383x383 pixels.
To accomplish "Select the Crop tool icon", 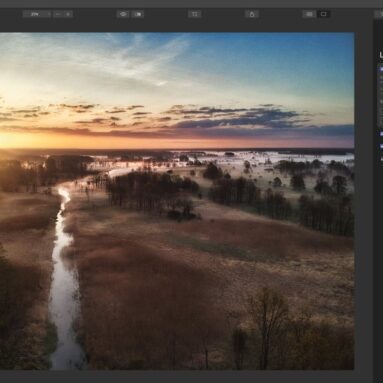I will [195, 14].
